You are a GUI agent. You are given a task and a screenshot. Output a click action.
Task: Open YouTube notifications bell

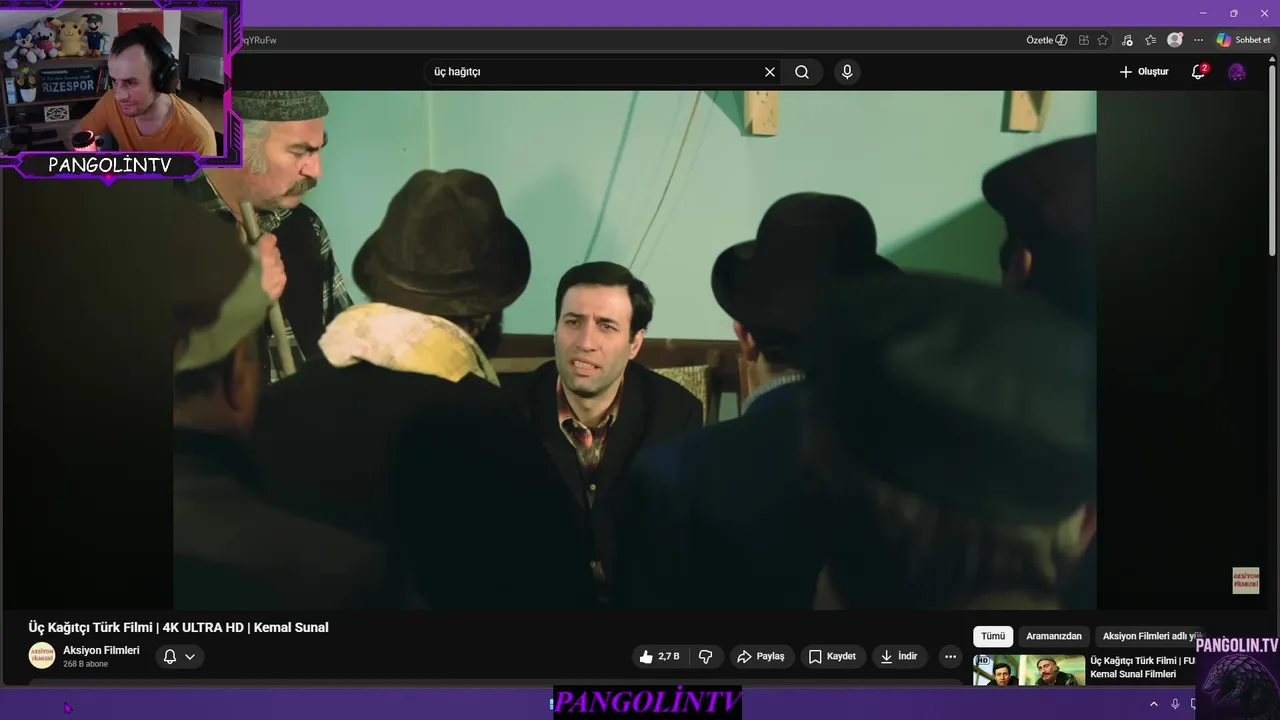[1198, 72]
